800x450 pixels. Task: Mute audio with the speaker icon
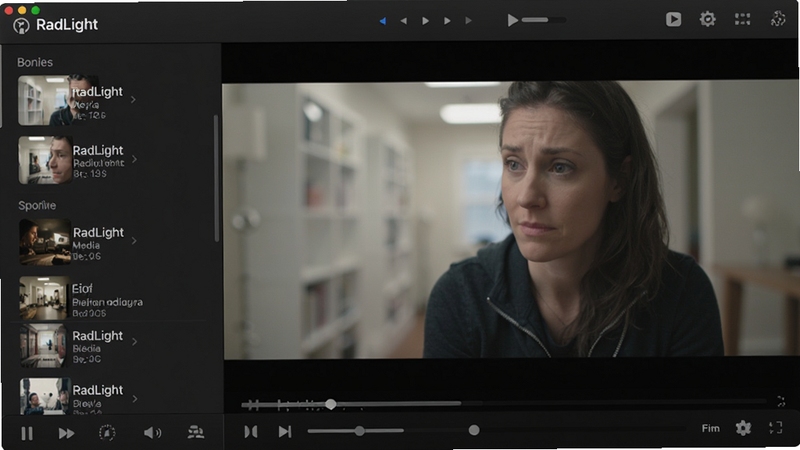coord(152,433)
